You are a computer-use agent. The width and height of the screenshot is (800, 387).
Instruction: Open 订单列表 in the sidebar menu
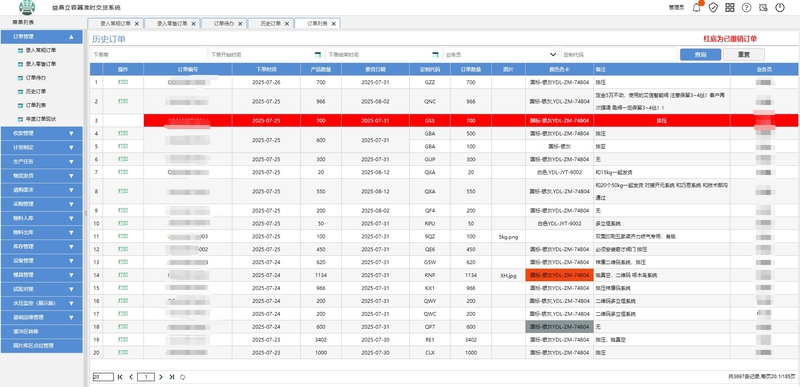(36, 106)
